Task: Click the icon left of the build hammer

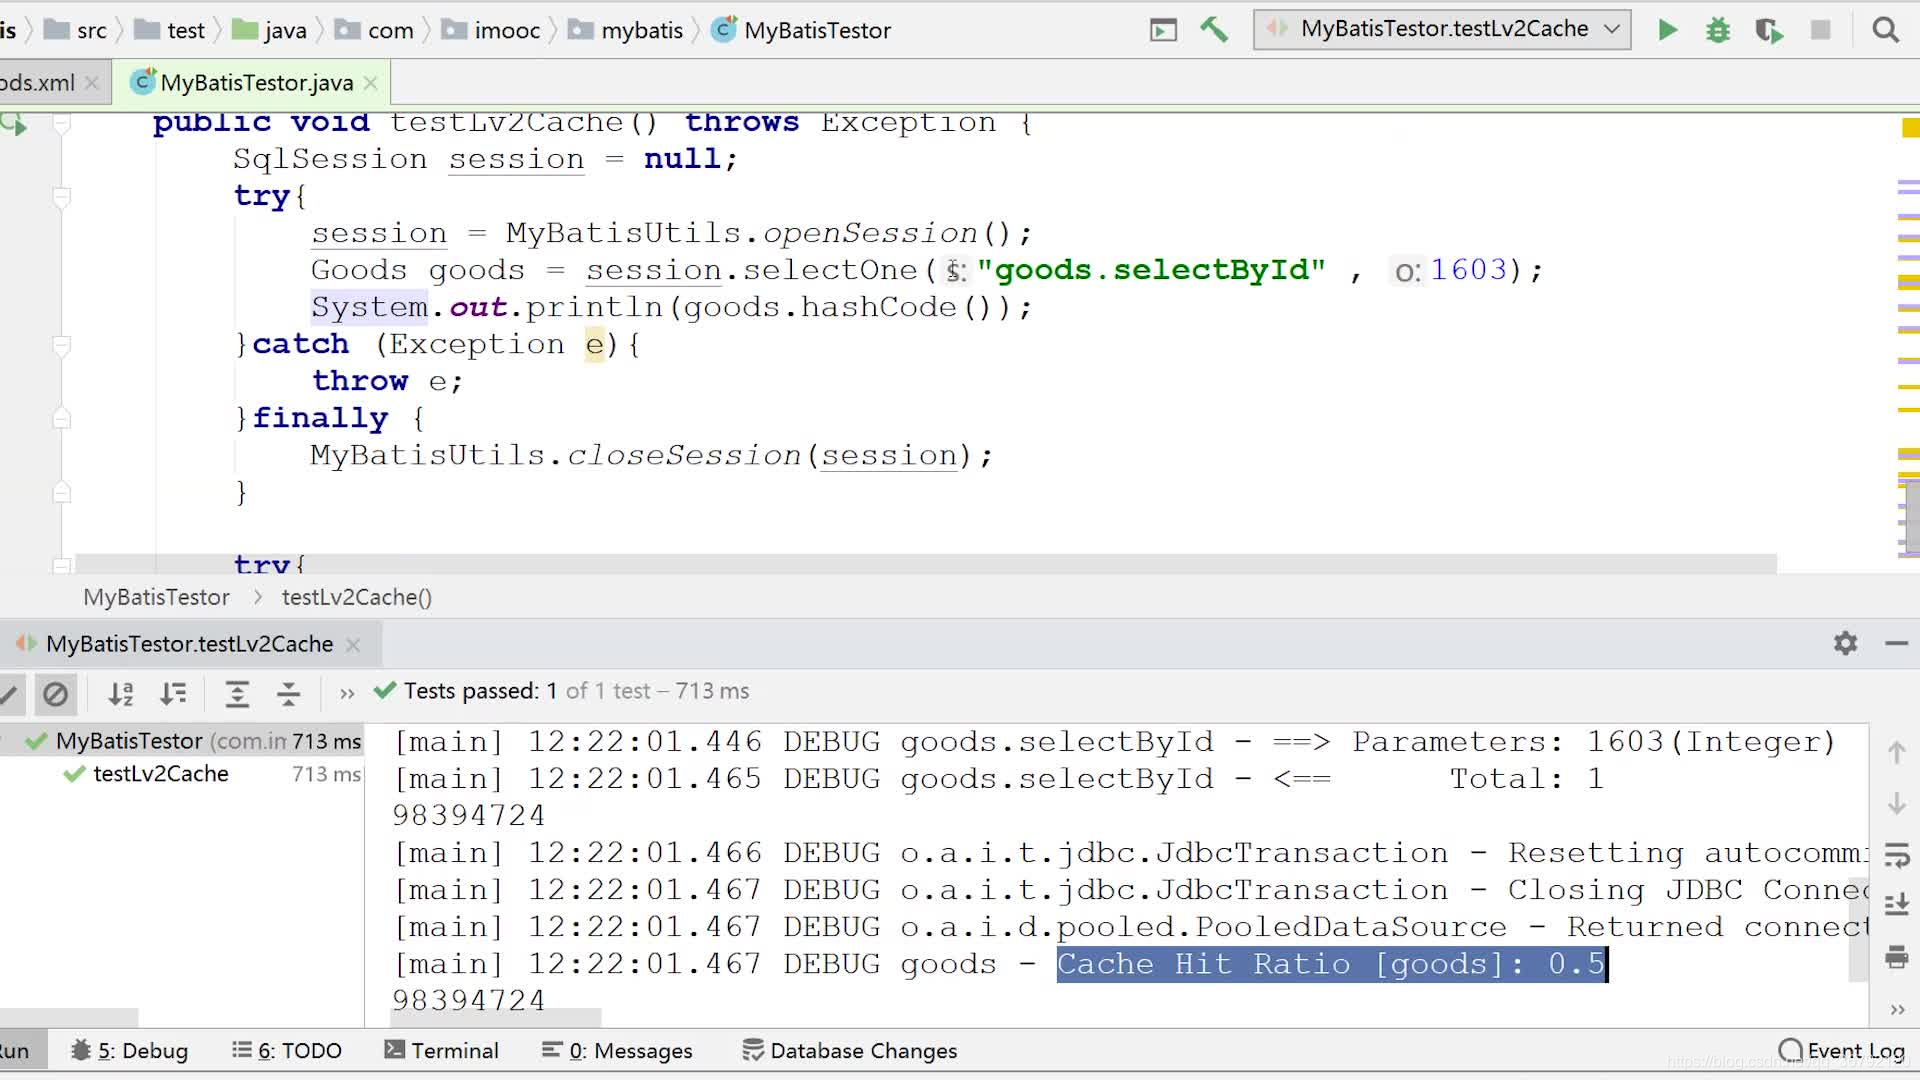Action: pyautogui.click(x=1163, y=30)
